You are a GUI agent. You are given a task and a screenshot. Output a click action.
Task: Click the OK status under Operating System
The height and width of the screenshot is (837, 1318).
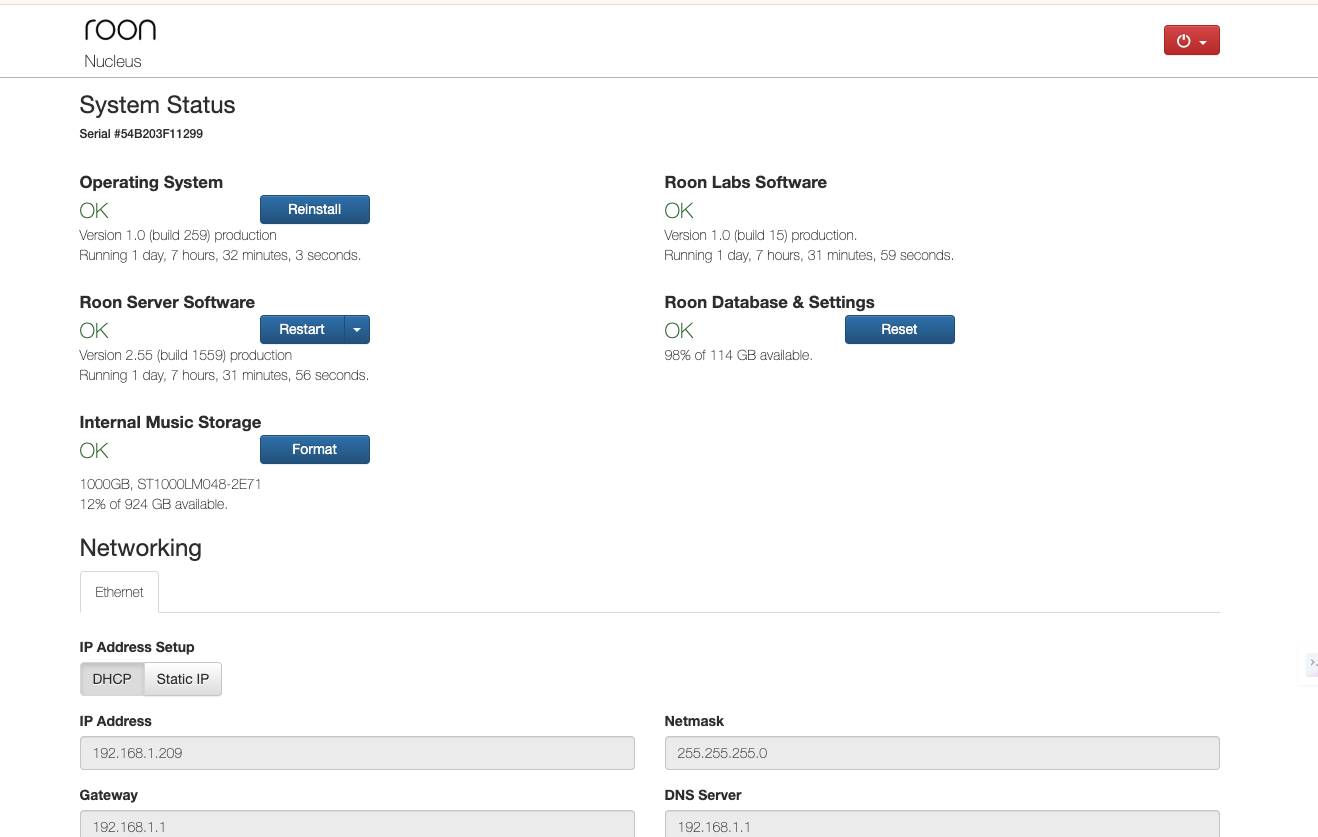94,210
